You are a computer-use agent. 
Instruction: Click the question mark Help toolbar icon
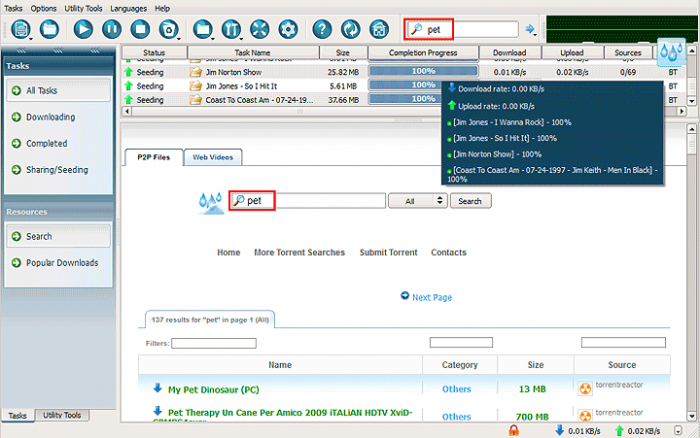[322, 29]
